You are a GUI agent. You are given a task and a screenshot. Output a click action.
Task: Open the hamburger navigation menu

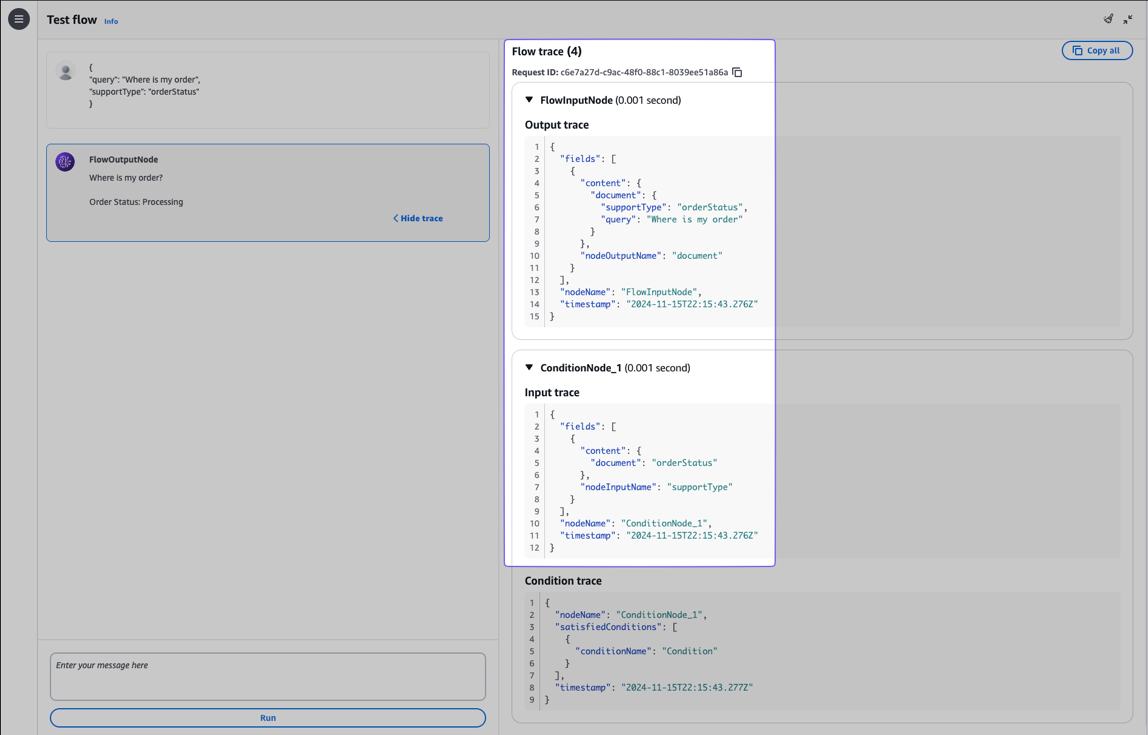pyautogui.click(x=19, y=19)
